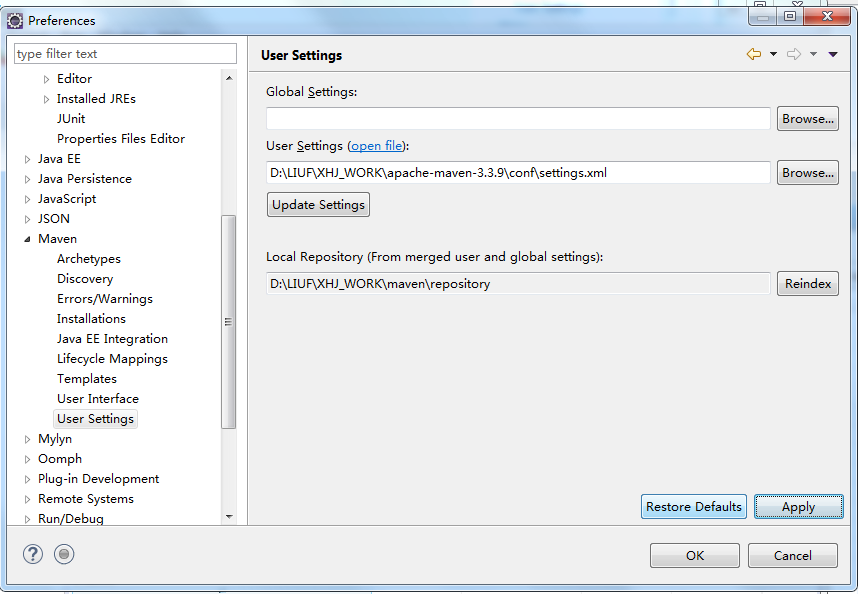Click the open file link

point(376,146)
